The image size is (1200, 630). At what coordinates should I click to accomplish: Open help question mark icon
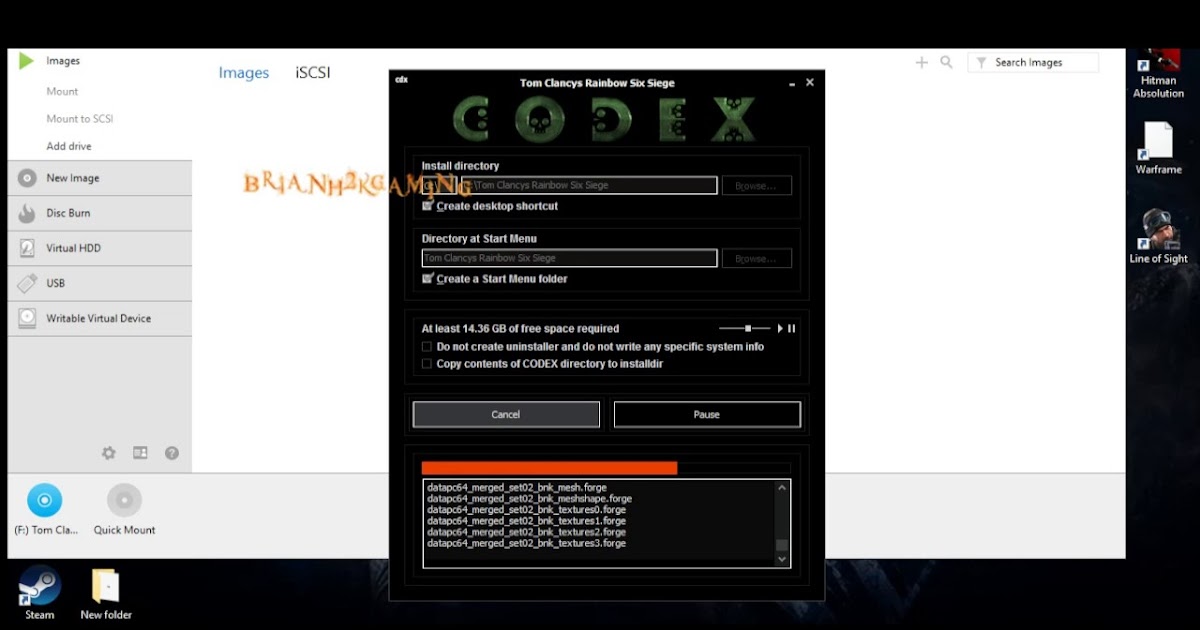click(x=172, y=453)
